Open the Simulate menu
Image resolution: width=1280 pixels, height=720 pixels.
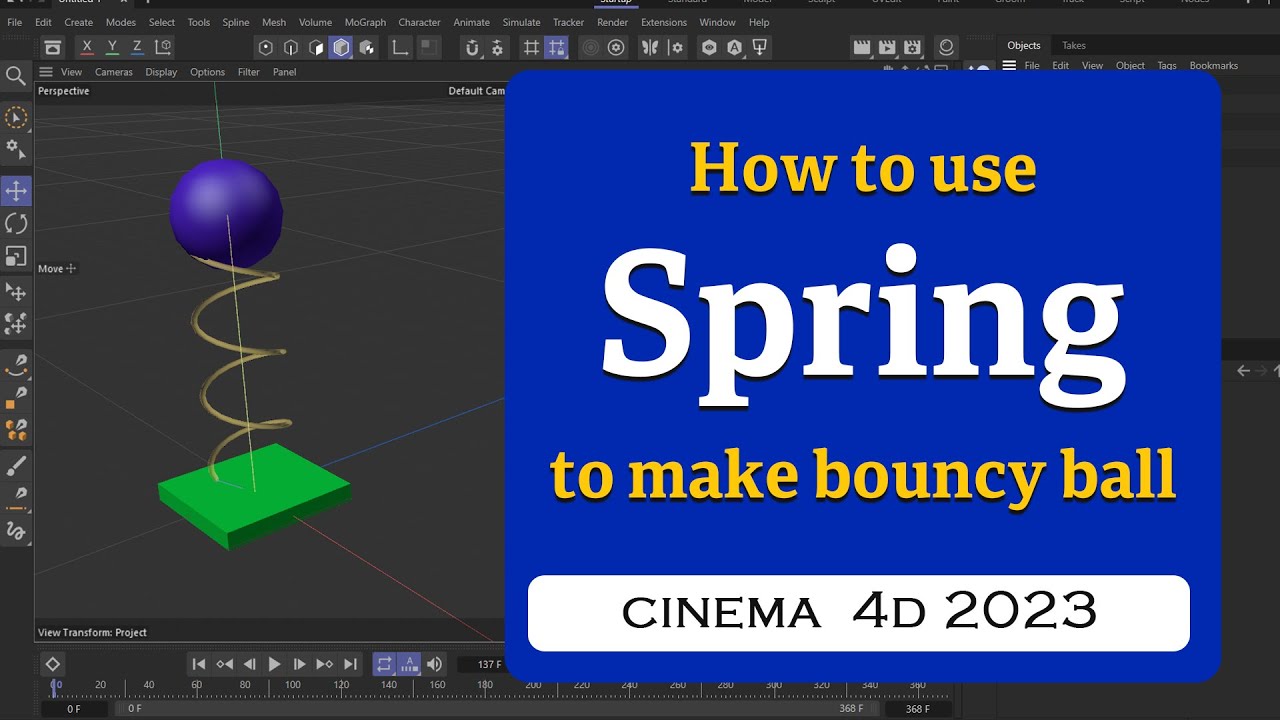(521, 22)
